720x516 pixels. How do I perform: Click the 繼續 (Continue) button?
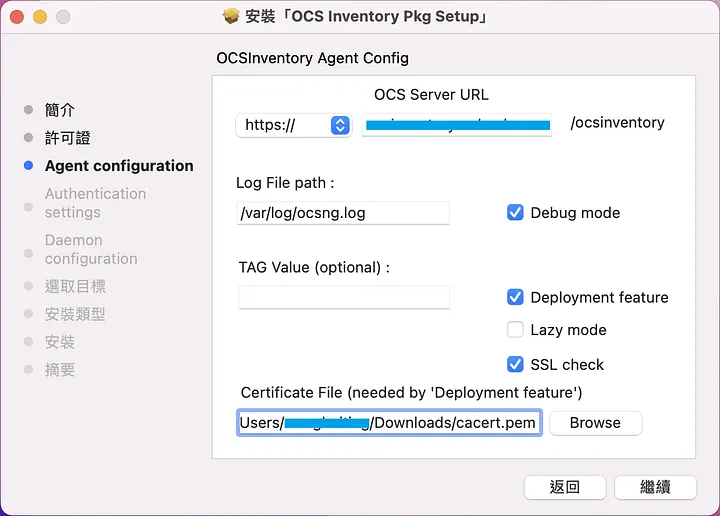pos(655,487)
